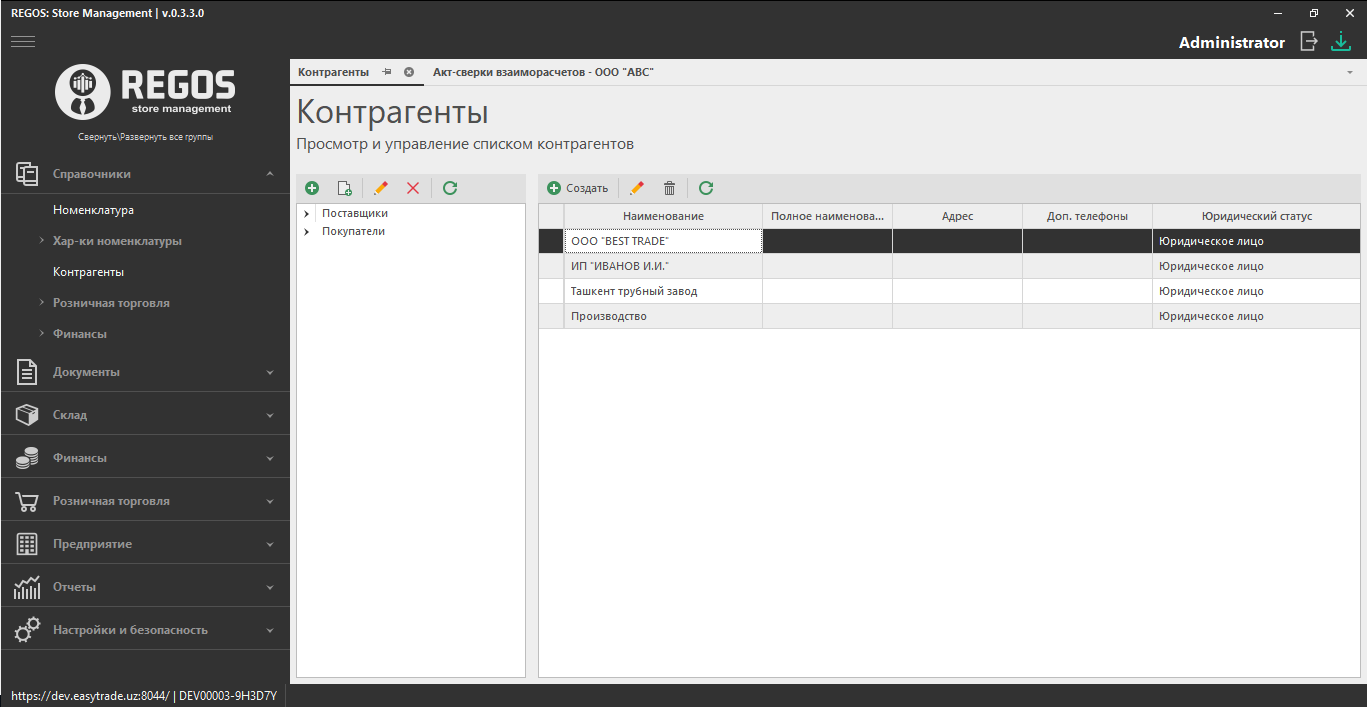Click the hamburger menu icon
This screenshot has width=1367, height=707.
tap(23, 41)
